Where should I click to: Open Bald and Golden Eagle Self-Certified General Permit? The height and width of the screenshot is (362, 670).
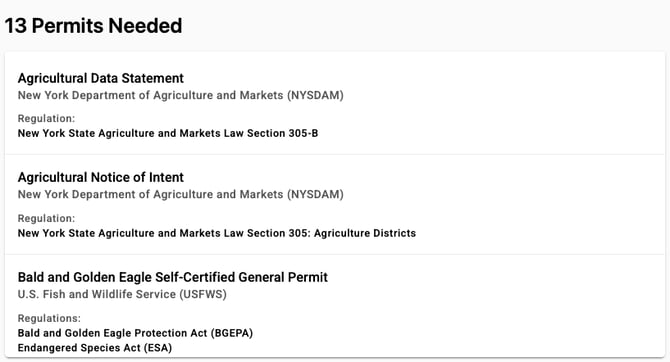pyautogui.click(x=173, y=277)
